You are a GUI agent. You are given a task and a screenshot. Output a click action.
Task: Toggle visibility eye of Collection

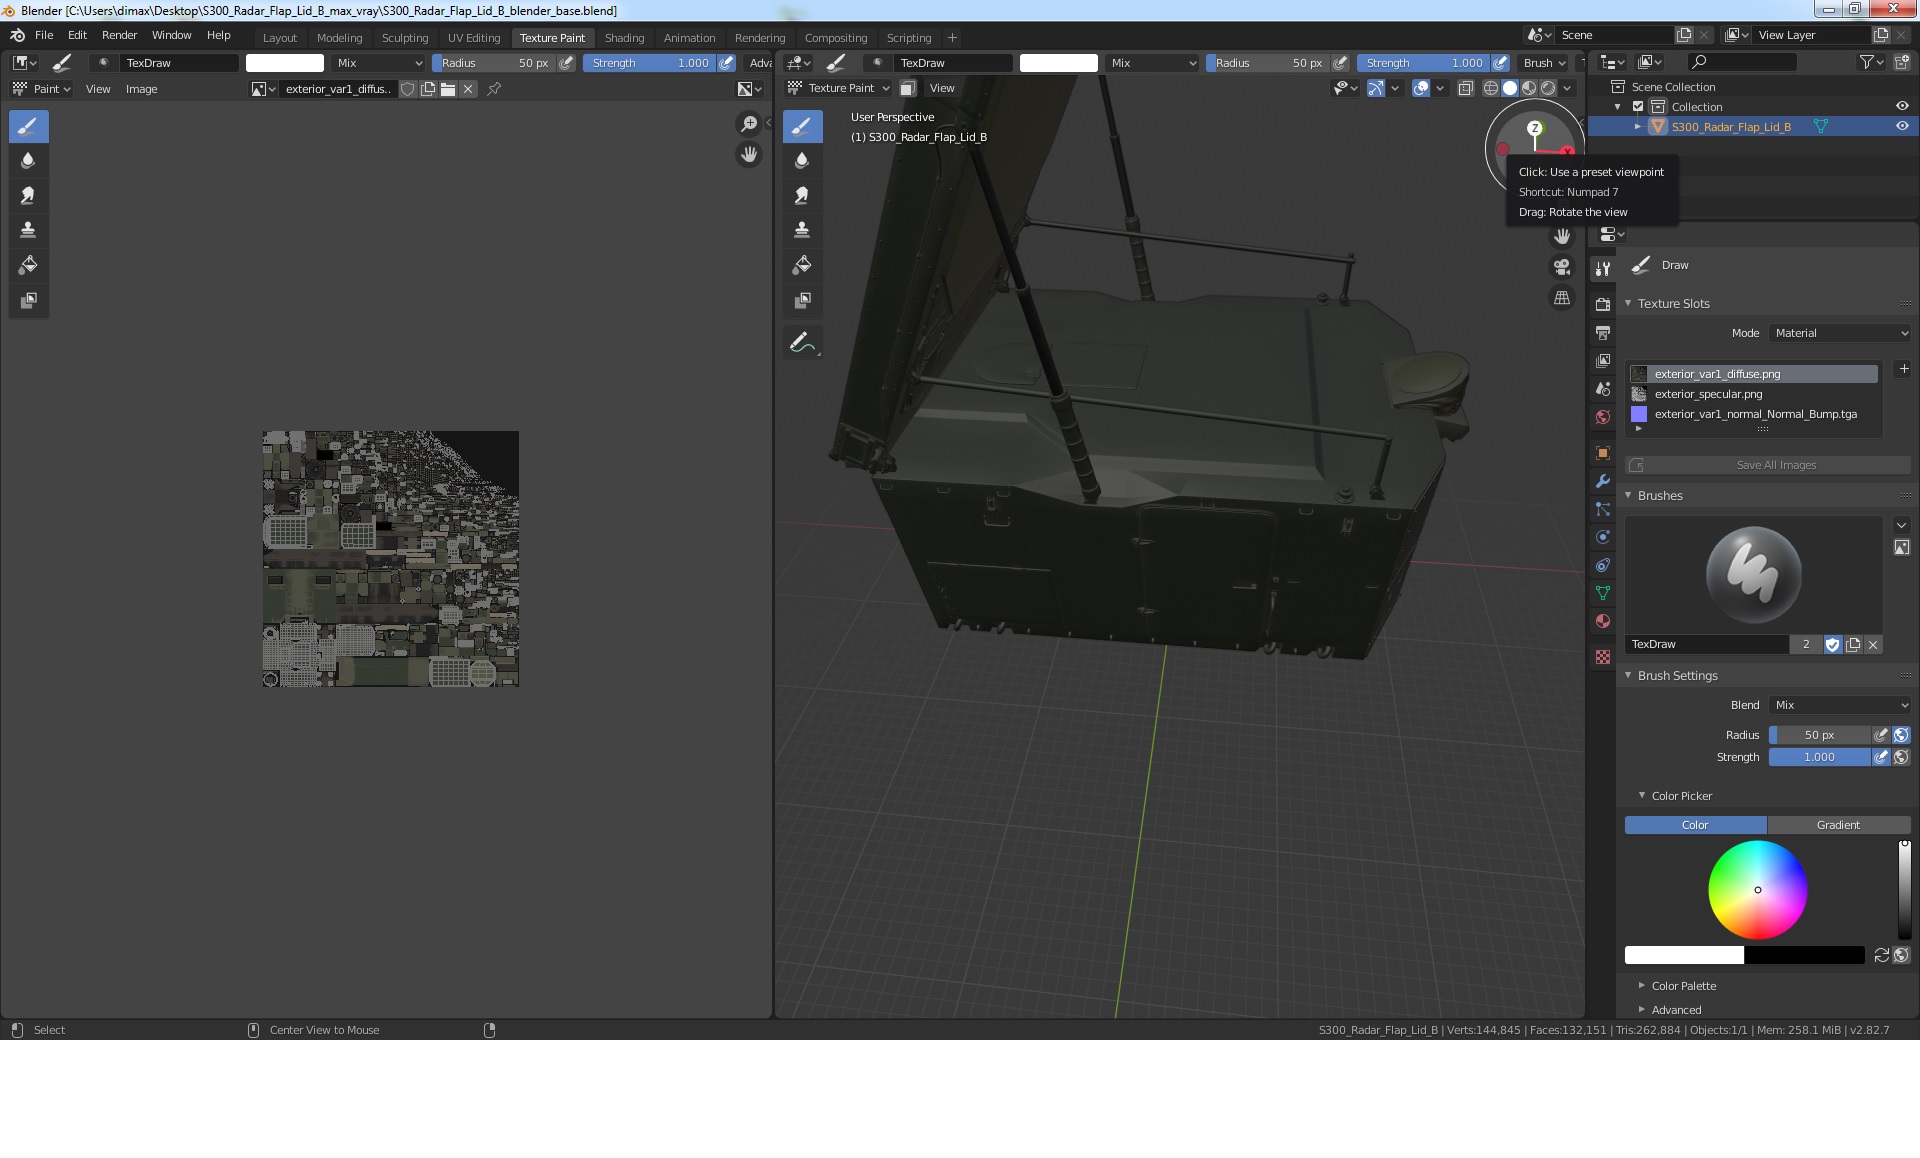point(1901,106)
